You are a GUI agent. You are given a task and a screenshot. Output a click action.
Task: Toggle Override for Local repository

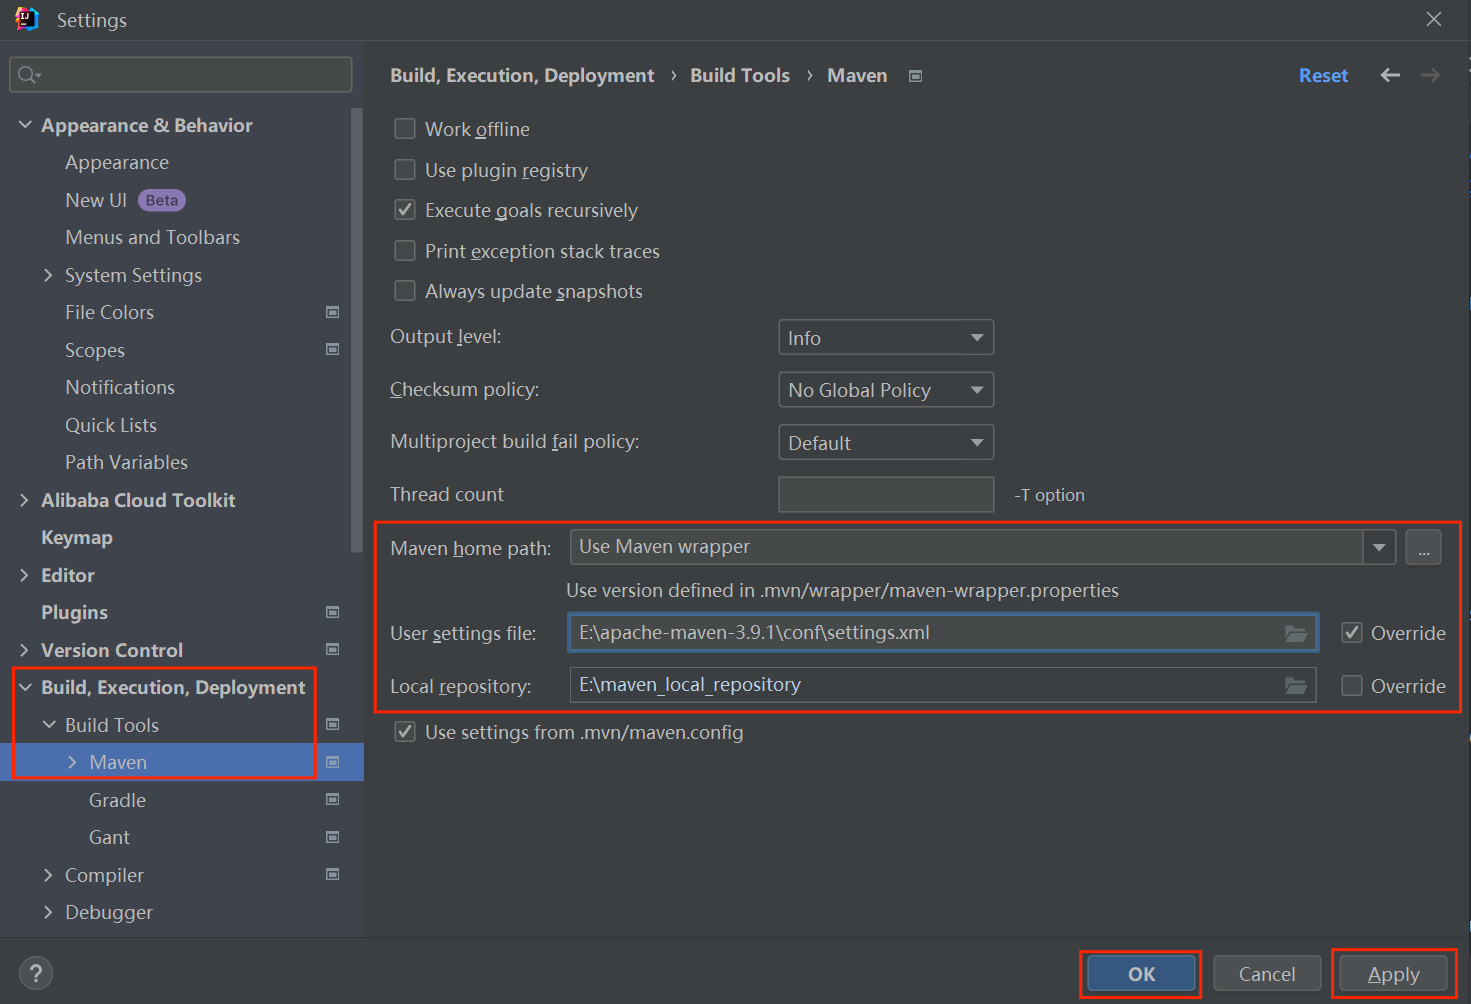[x=1352, y=686]
